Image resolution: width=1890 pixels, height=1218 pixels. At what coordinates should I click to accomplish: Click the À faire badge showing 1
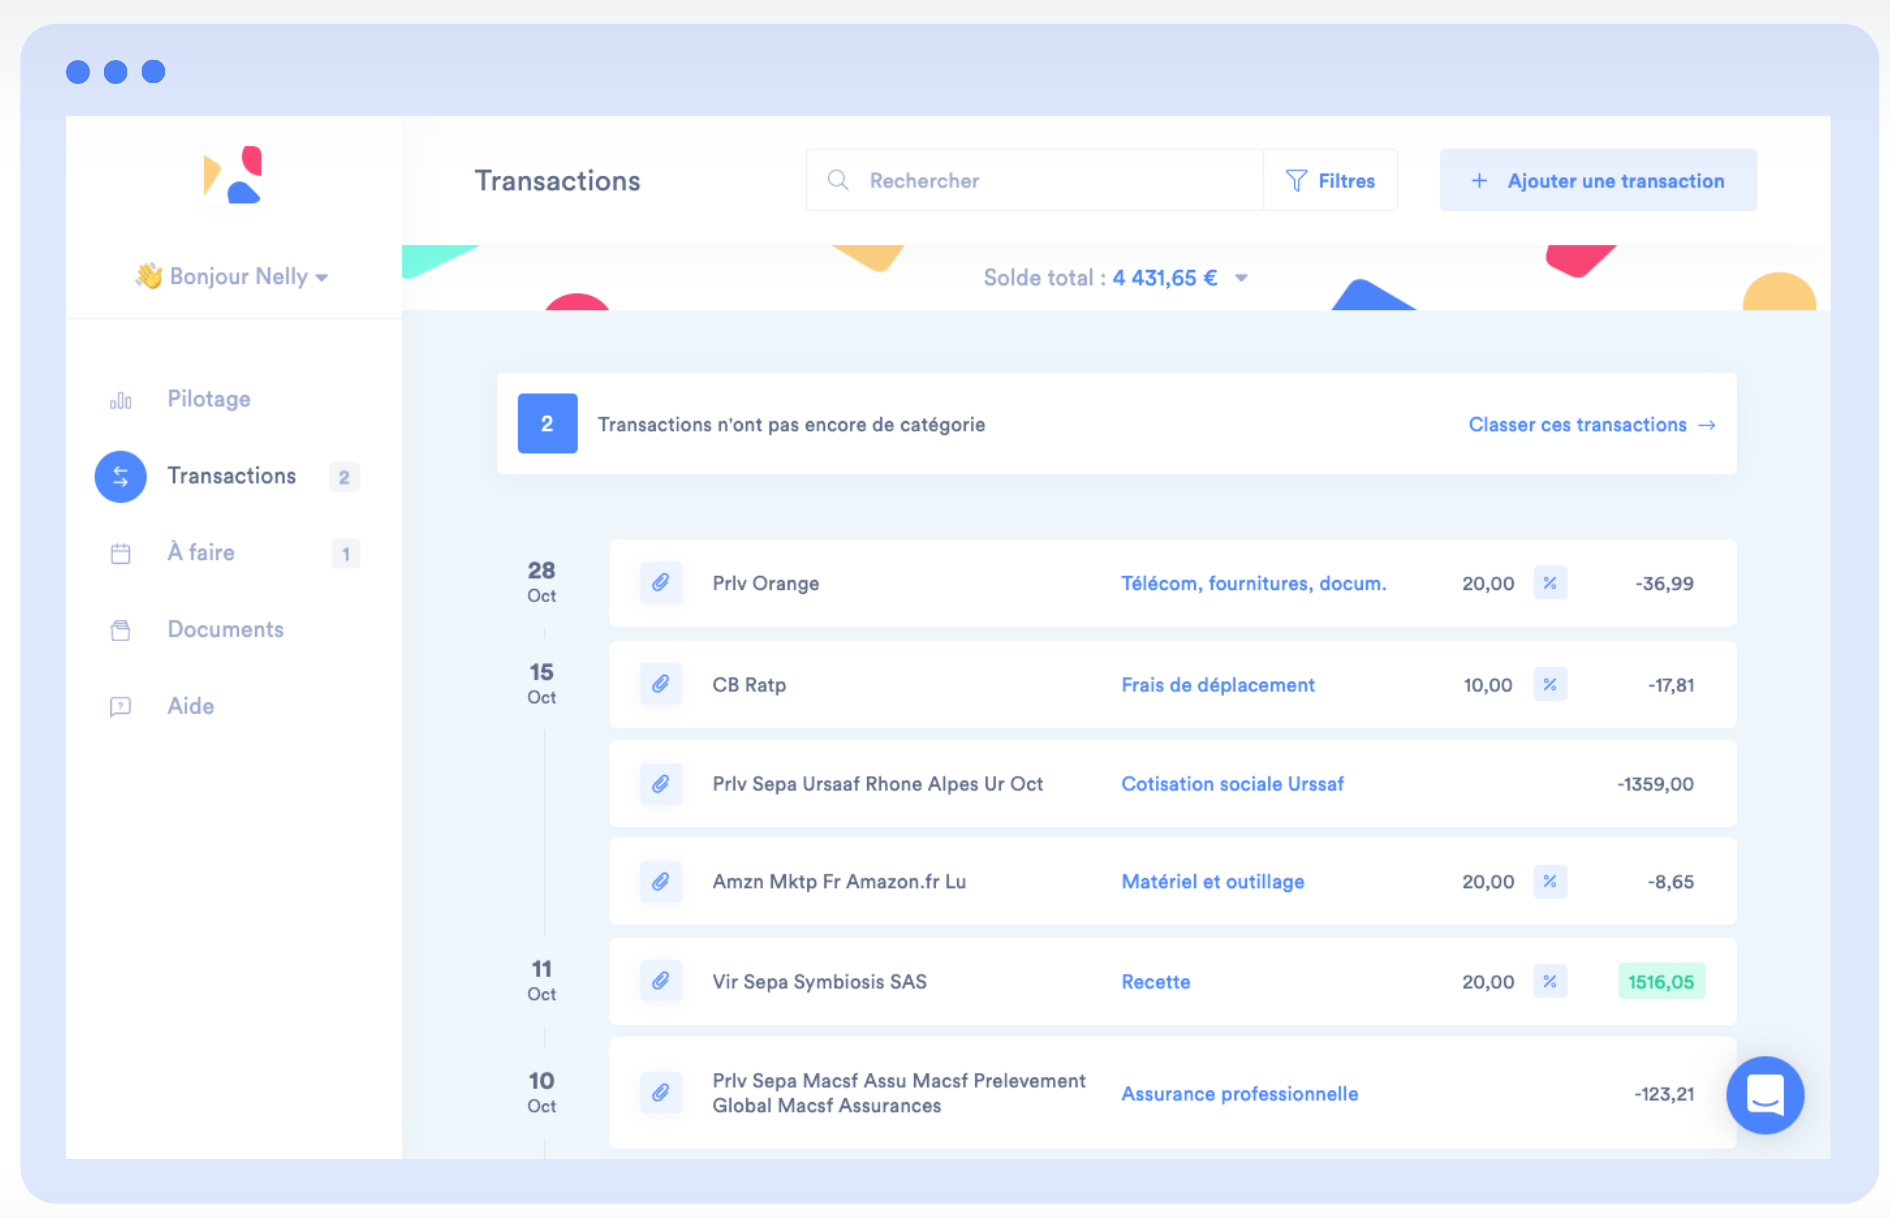pyautogui.click(x=345, y=554)
